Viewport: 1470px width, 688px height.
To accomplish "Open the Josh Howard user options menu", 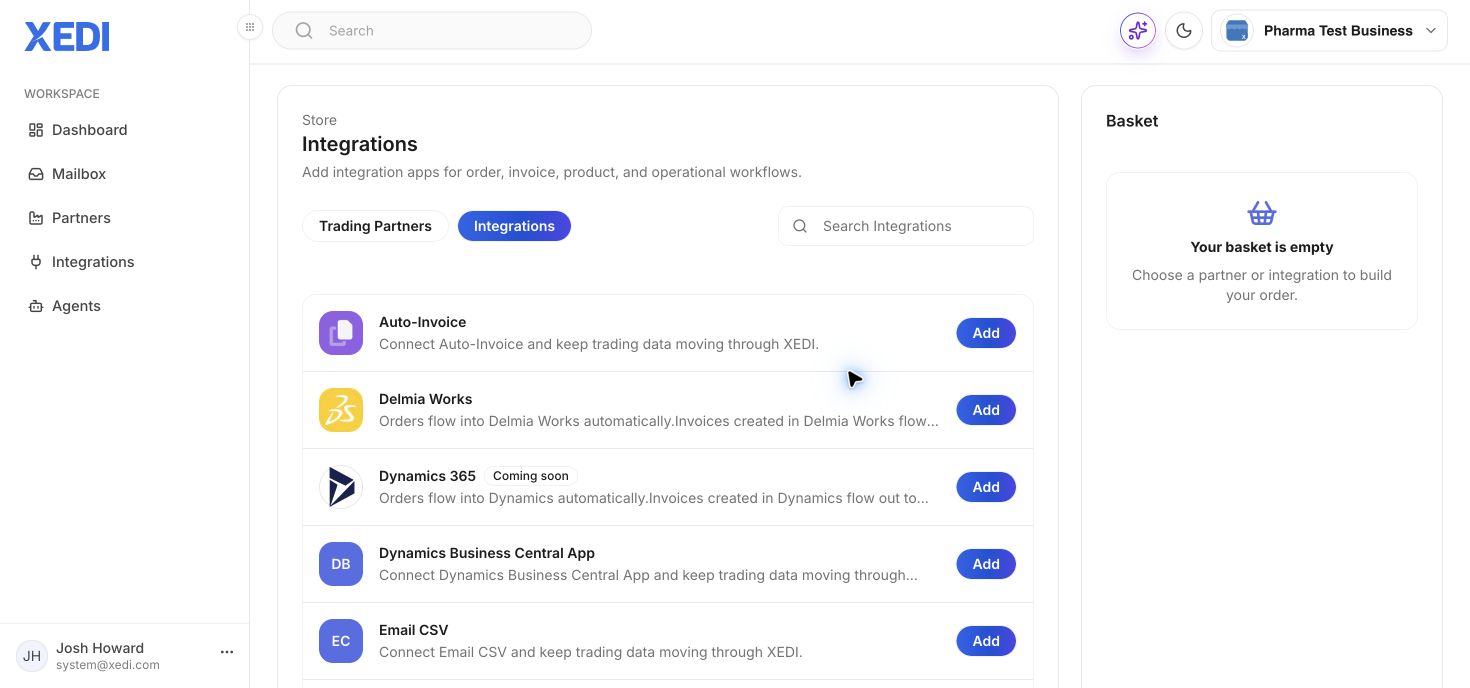I will [227, 652].
